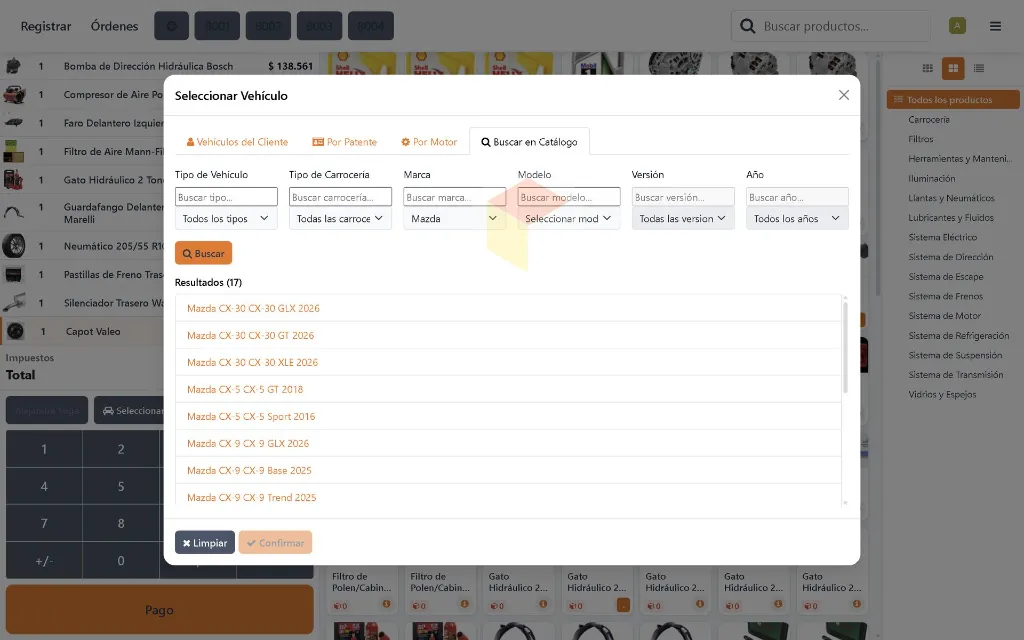
Task: Open the Seleccionar modelo dropdown
Action: click(569, 219)
